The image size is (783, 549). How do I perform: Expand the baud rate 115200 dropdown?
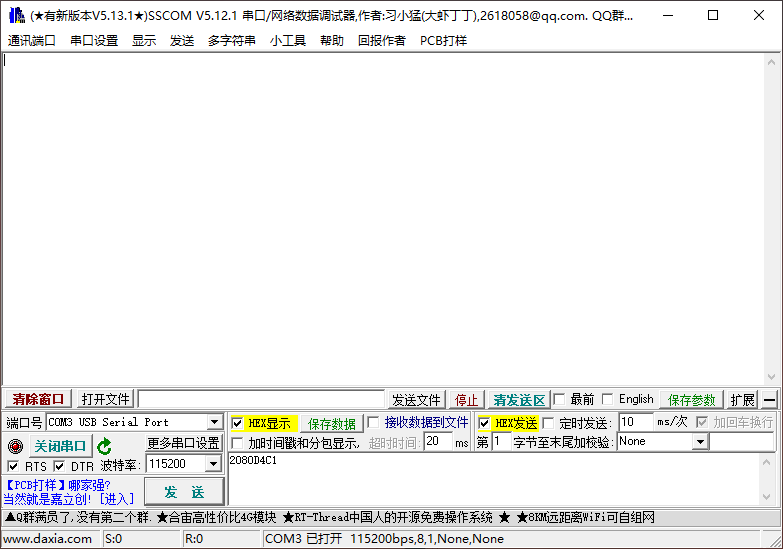click(212, 464)
